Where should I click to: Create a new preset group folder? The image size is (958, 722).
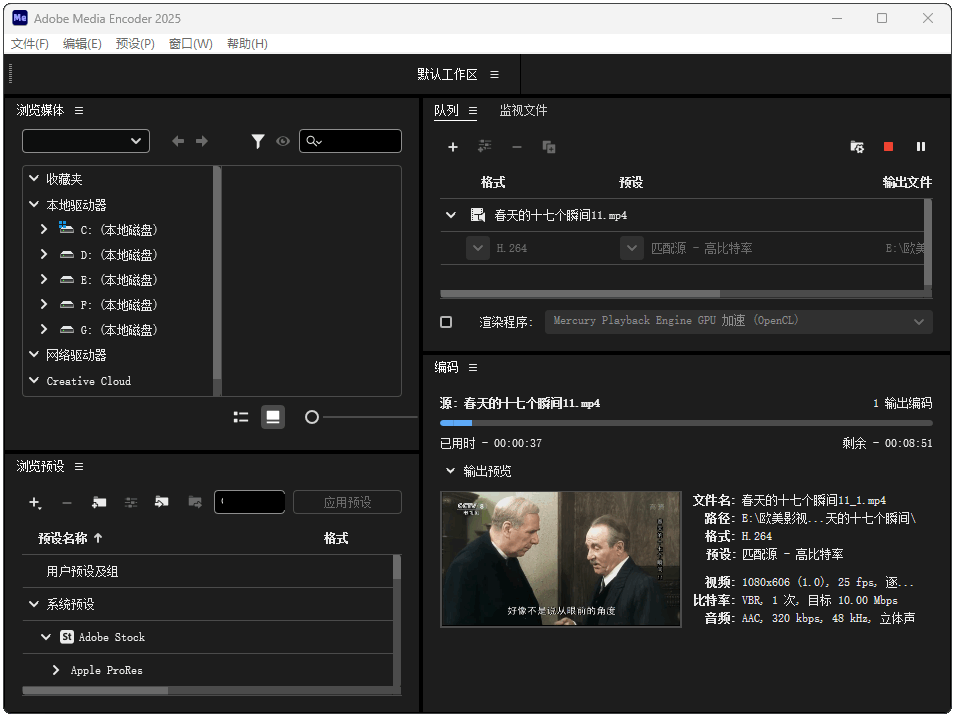99,502
